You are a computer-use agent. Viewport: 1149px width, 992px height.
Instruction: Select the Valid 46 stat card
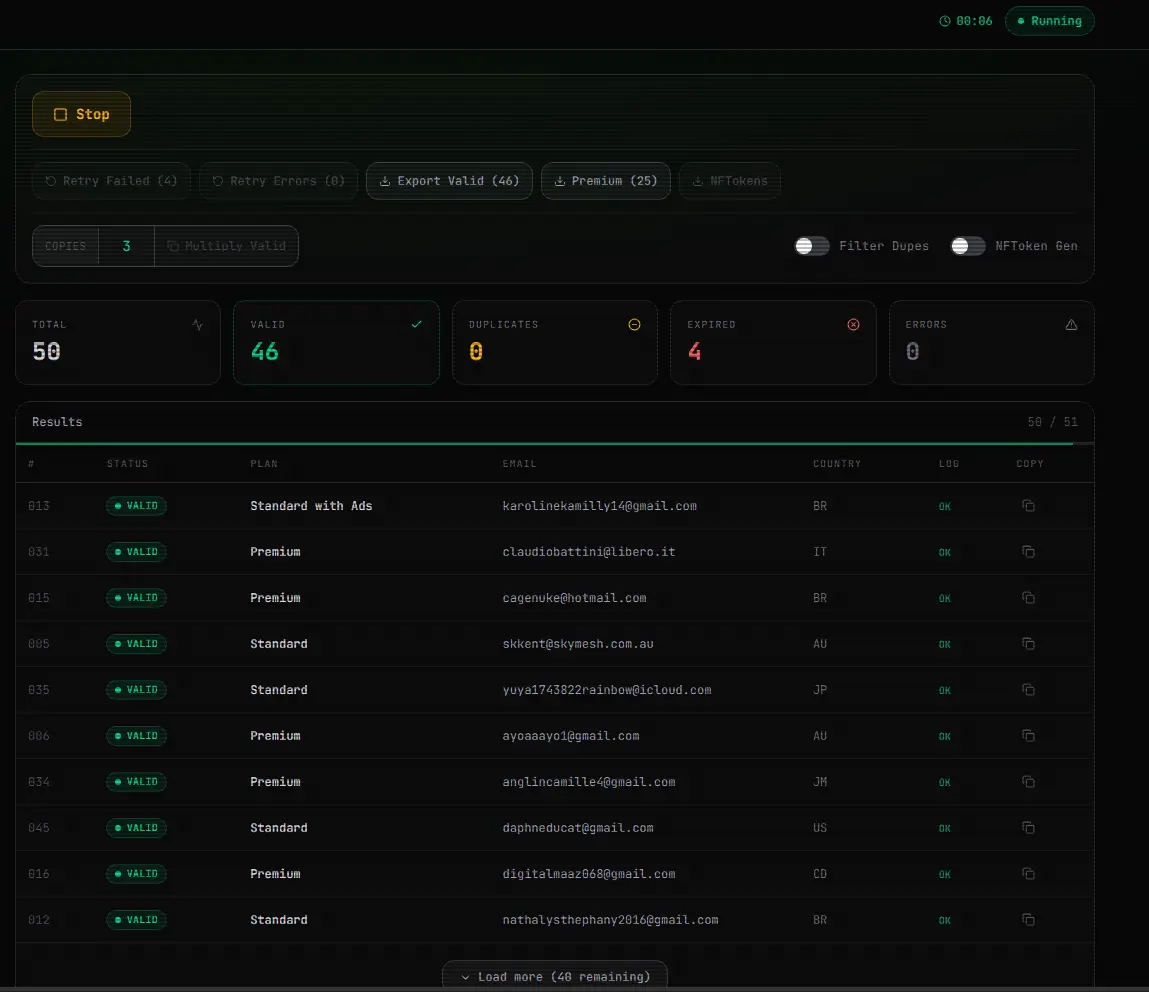[336, 342]
